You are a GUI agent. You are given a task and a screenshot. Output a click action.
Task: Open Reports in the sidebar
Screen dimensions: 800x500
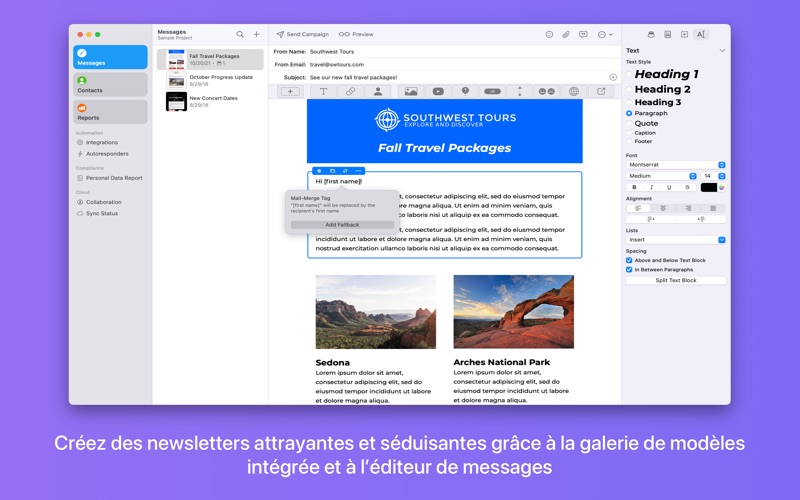[110, 112]
